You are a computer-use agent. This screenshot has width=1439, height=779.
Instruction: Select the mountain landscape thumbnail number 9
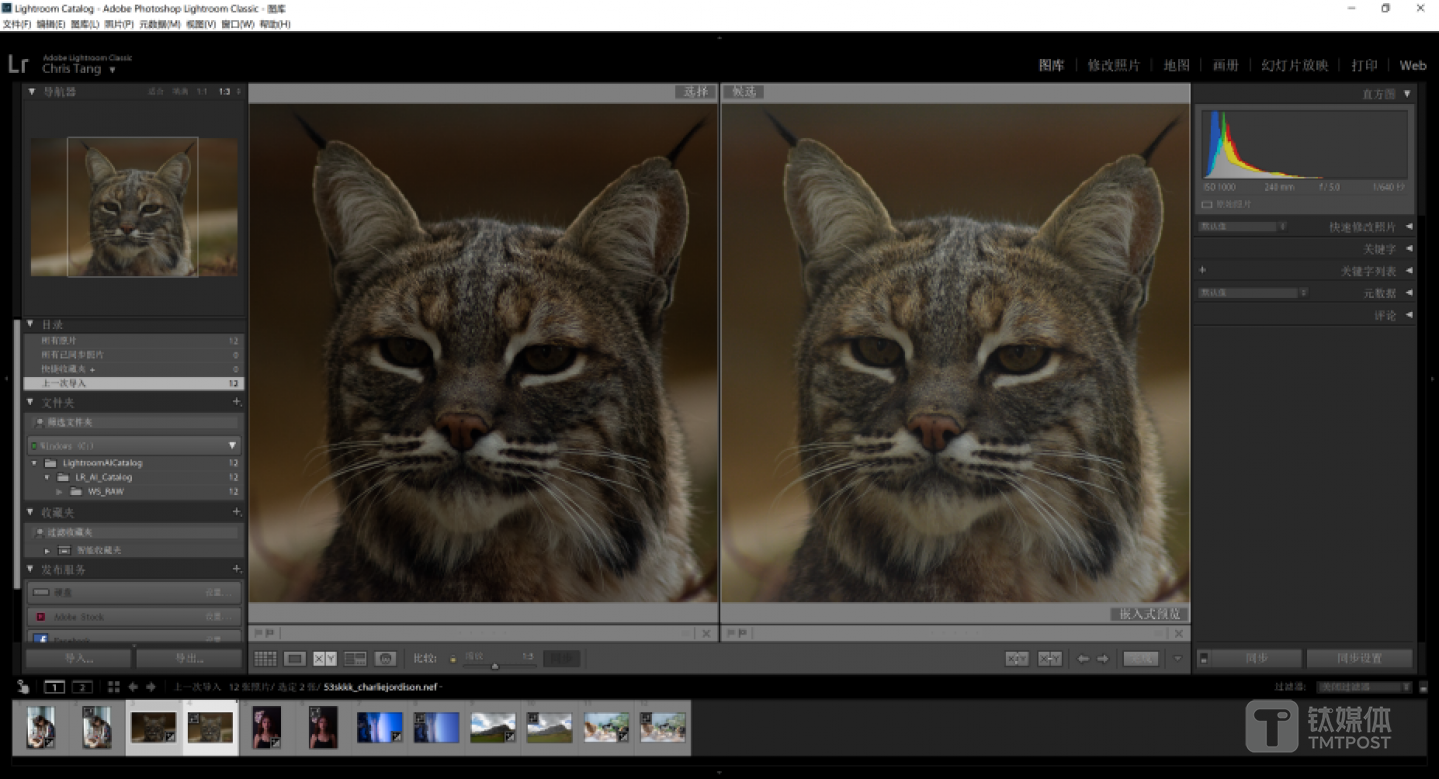tap(493, 727)
